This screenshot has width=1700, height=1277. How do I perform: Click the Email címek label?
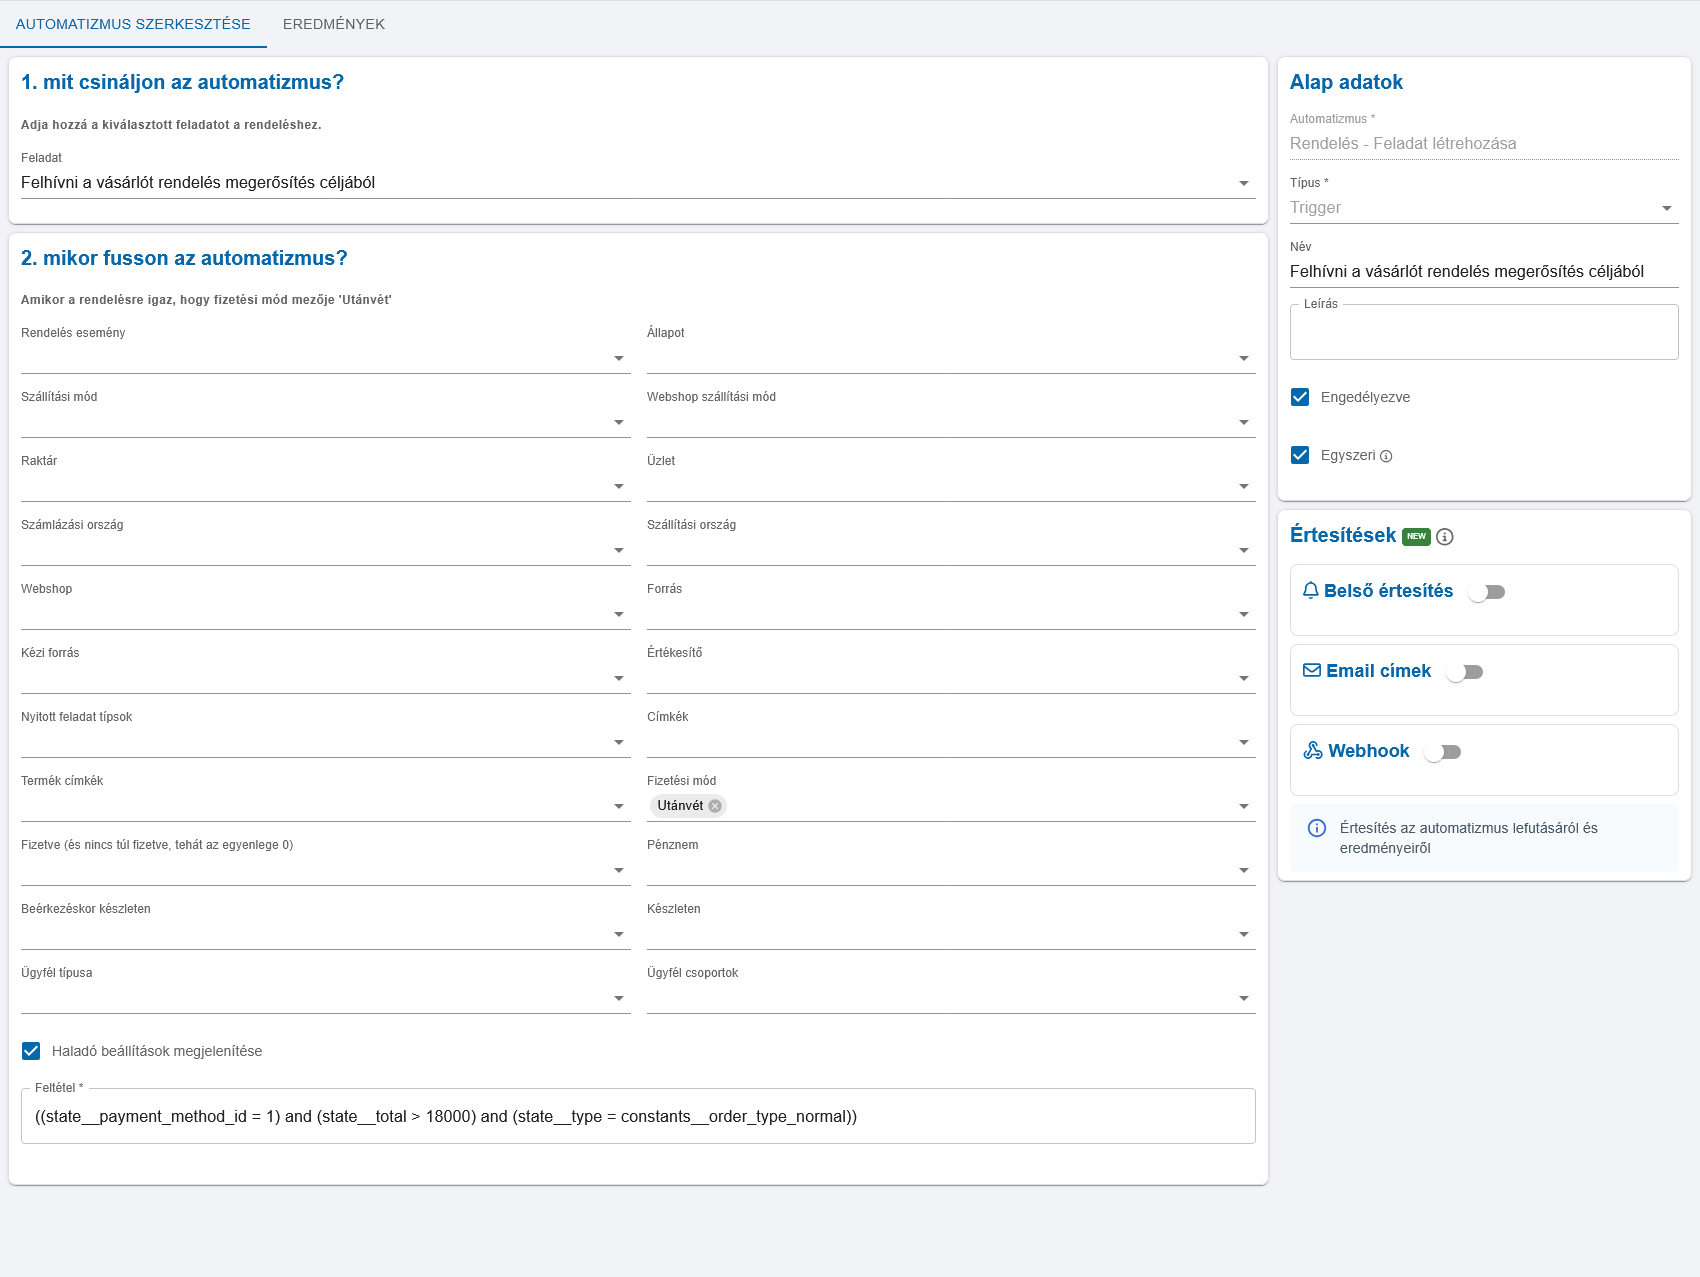click(1378, 671)
